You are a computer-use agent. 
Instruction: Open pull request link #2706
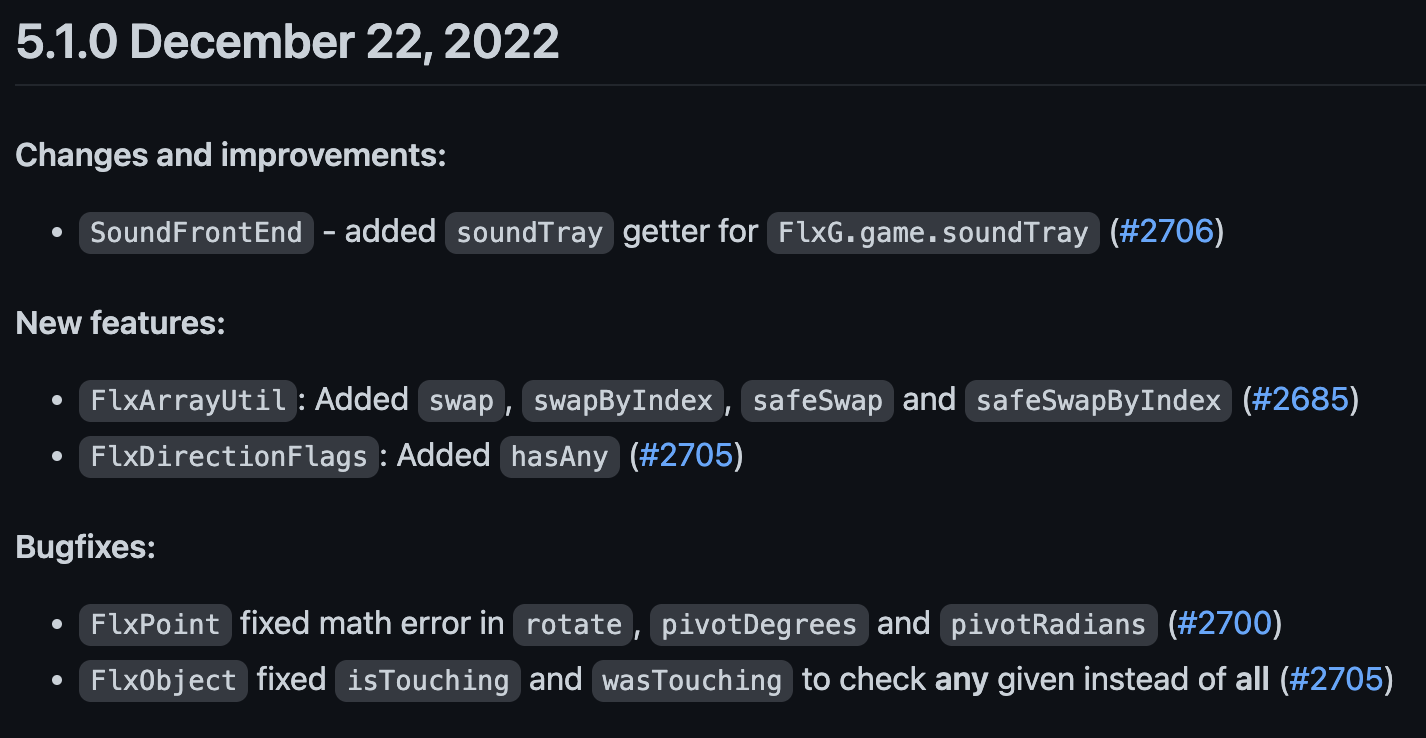click(x=1166, y=232)
